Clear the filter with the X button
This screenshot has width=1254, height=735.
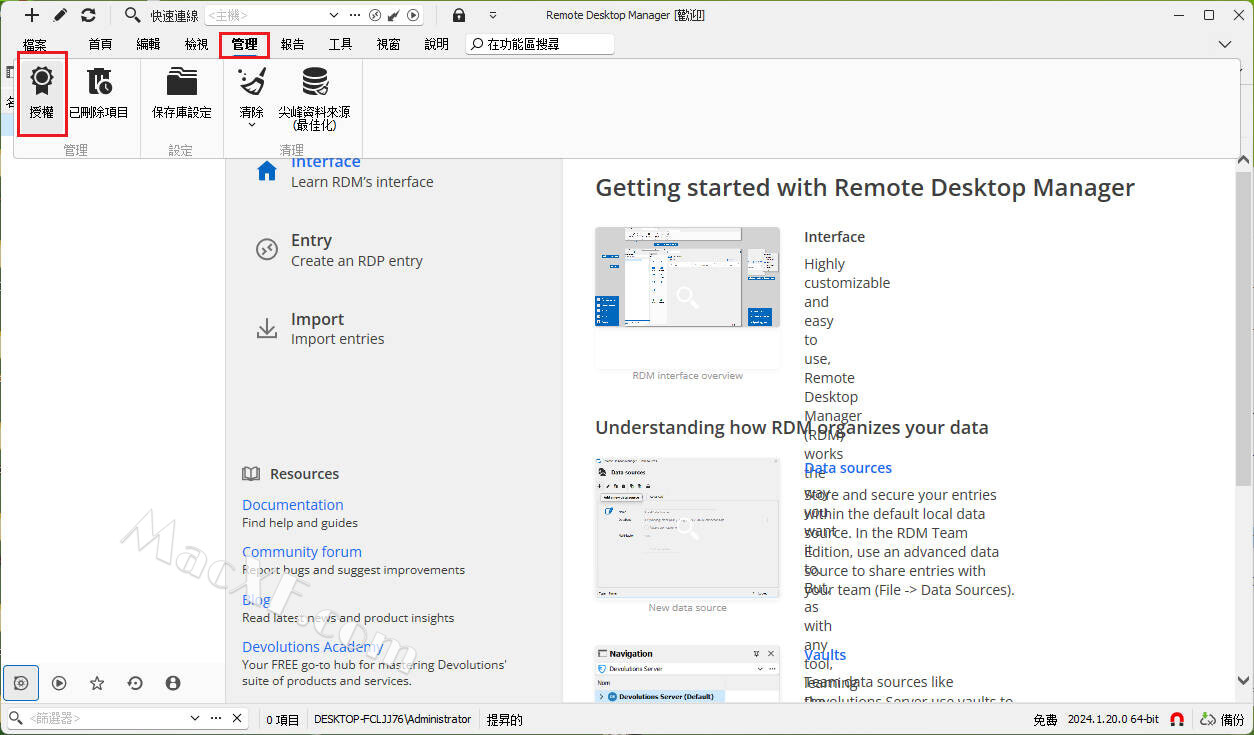click(x=237, y=719)
